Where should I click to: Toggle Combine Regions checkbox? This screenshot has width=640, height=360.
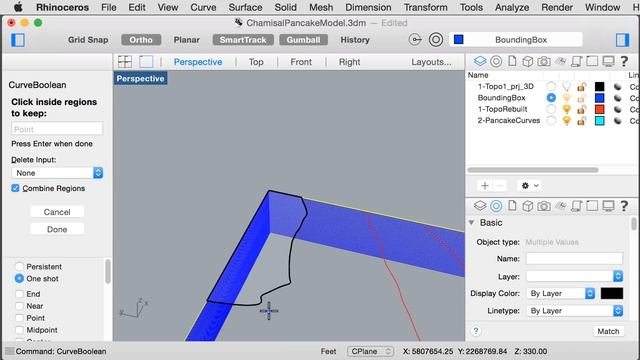pyautogui.click(x=16, y=188)
